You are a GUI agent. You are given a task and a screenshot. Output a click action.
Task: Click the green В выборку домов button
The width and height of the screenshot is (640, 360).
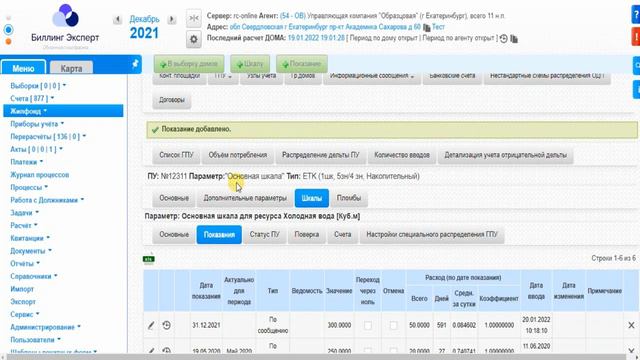pyautogui.click(x=189, y=64)
